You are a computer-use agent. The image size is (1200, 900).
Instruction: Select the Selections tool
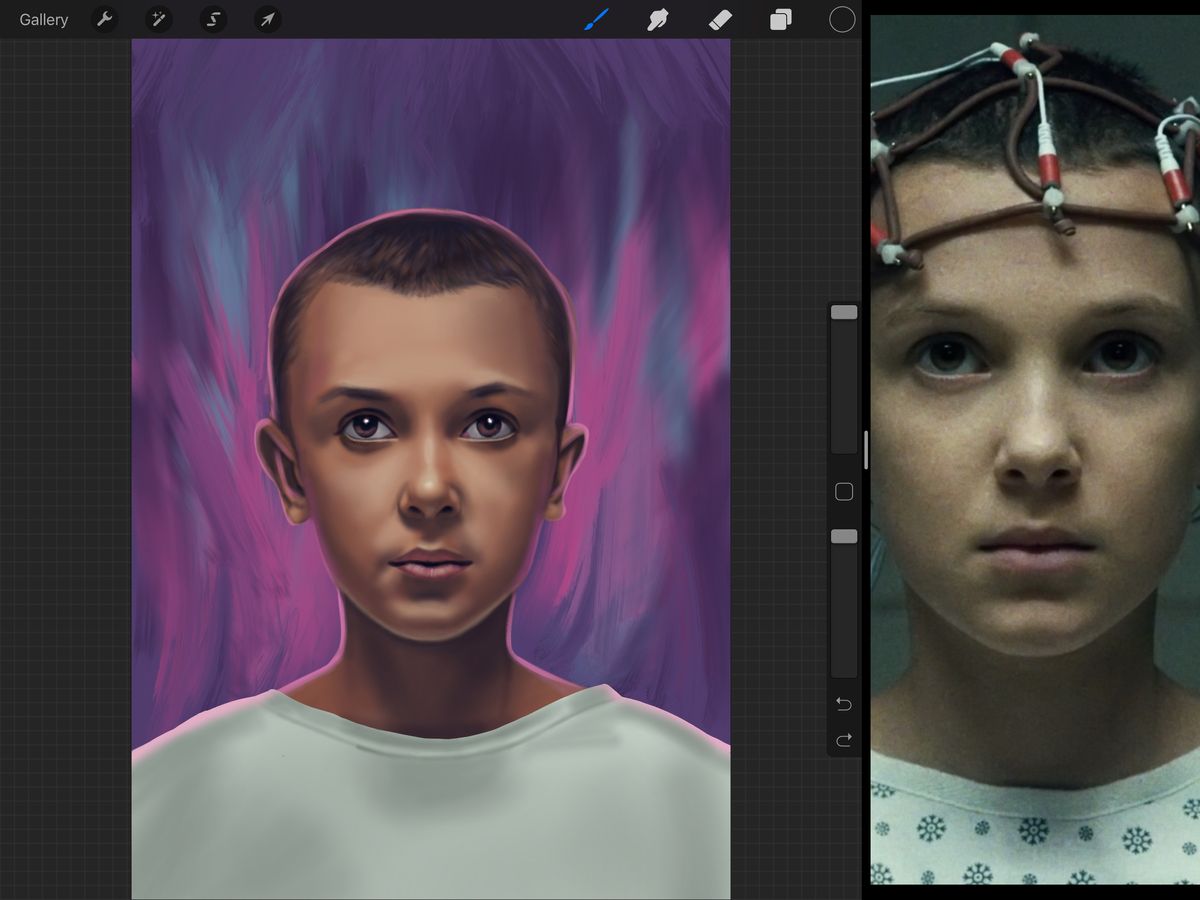212,19
